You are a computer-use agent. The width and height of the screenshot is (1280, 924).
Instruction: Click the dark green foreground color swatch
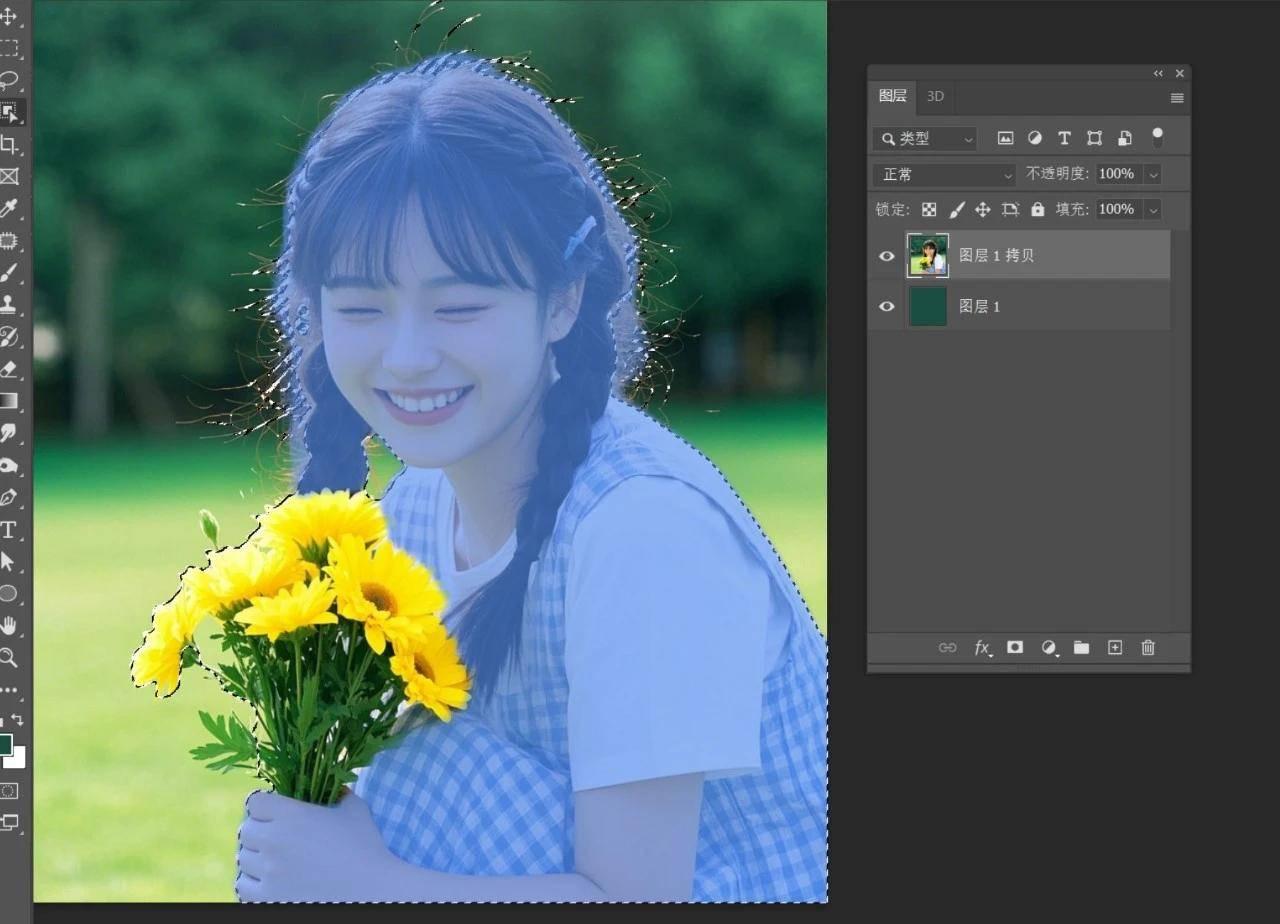(5, 744)
